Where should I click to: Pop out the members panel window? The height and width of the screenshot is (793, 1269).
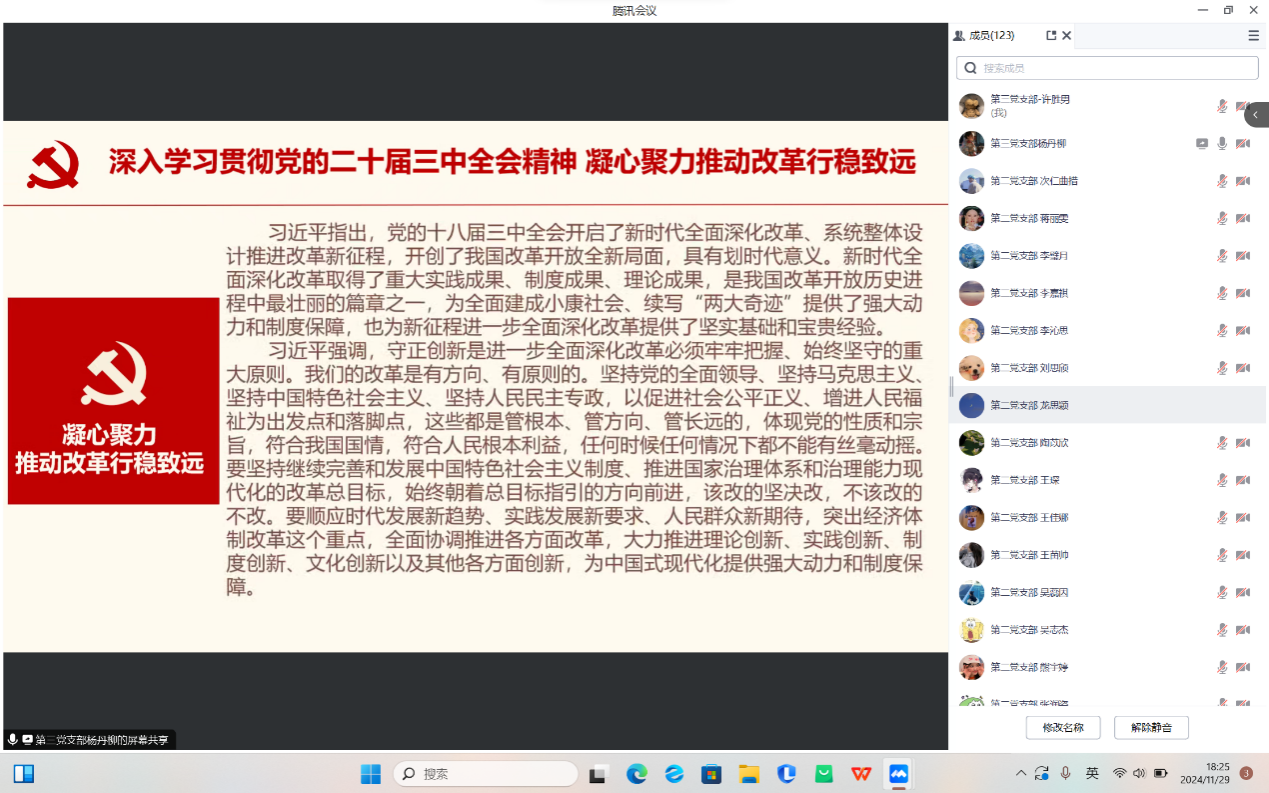pos(1051,35)
